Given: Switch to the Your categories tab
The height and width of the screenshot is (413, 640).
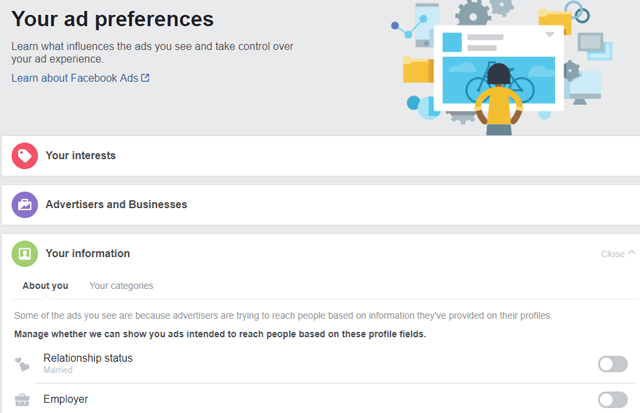Looking at the screenshot, I should [x=121, y=286].
